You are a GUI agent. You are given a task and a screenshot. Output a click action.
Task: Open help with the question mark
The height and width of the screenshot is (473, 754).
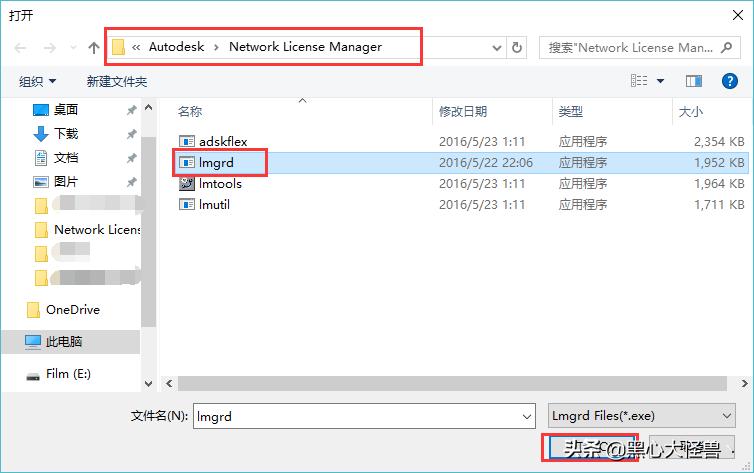click(729, 81)
